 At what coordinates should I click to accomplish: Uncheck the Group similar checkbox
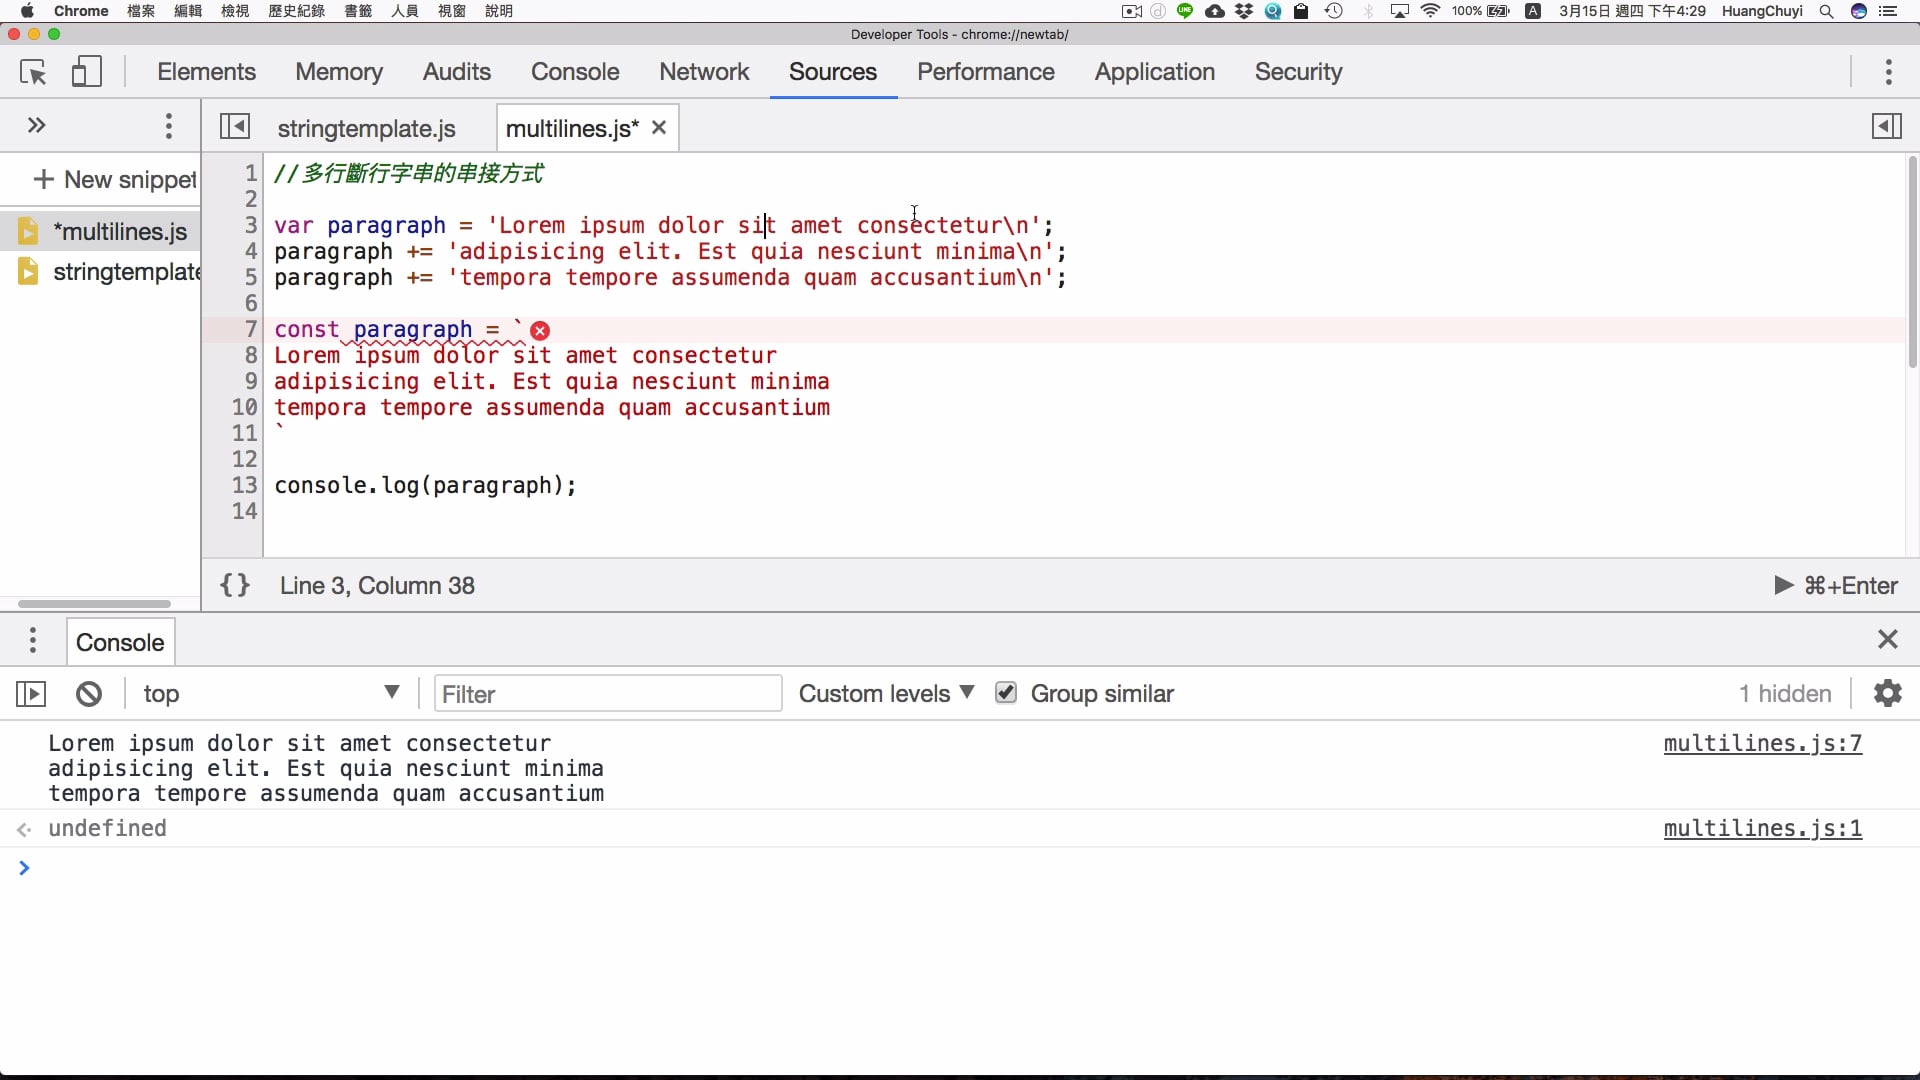(1006, 693)
